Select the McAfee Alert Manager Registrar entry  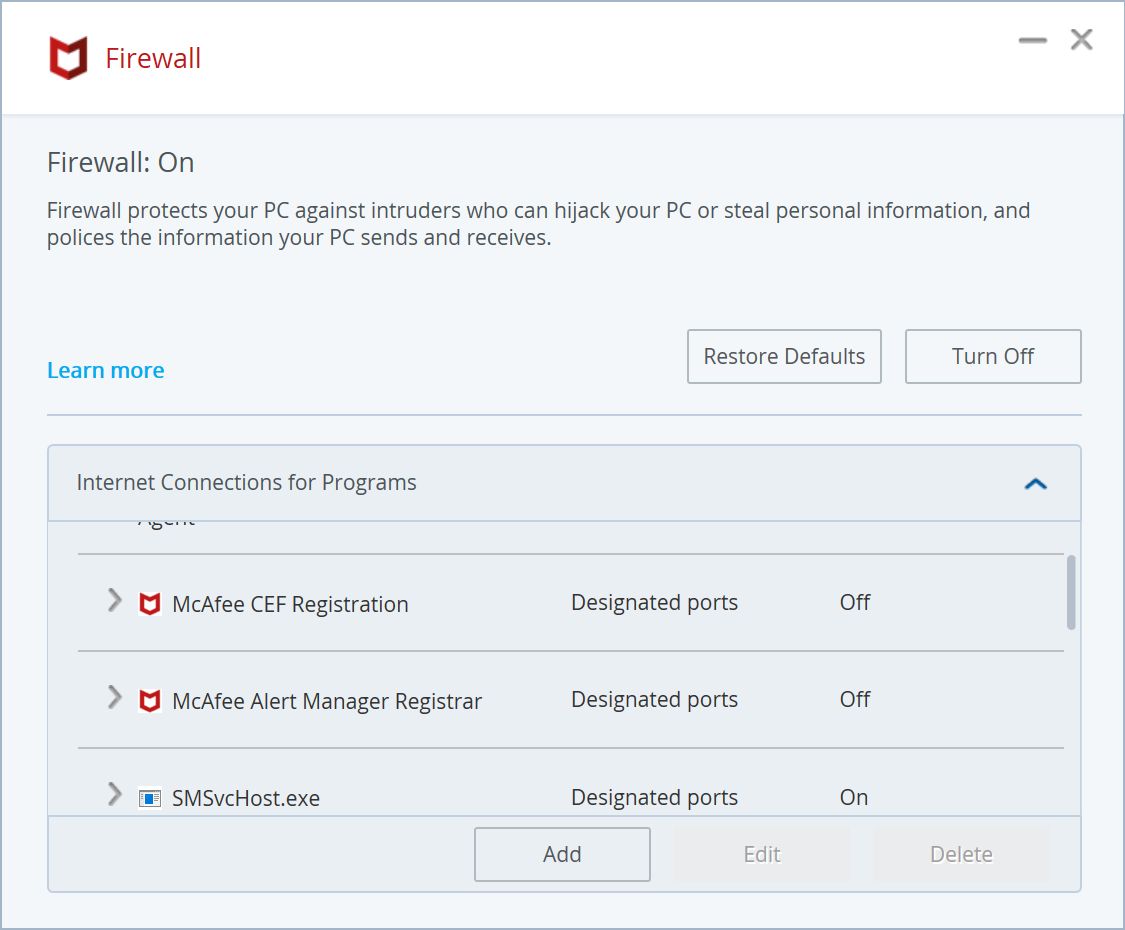coord(570,700)
